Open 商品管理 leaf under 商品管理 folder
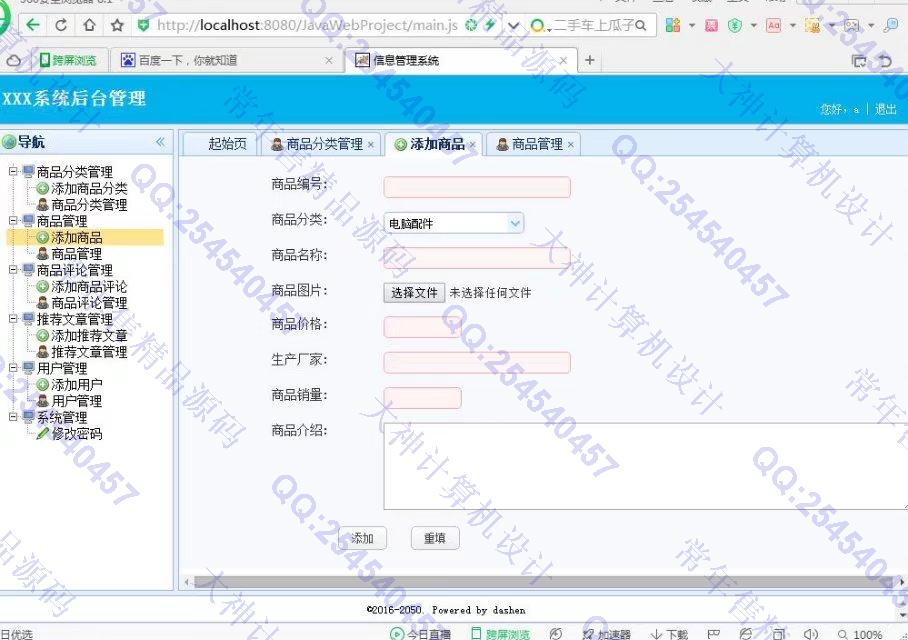Screen dimensions: 908x640 pos(76,254)
